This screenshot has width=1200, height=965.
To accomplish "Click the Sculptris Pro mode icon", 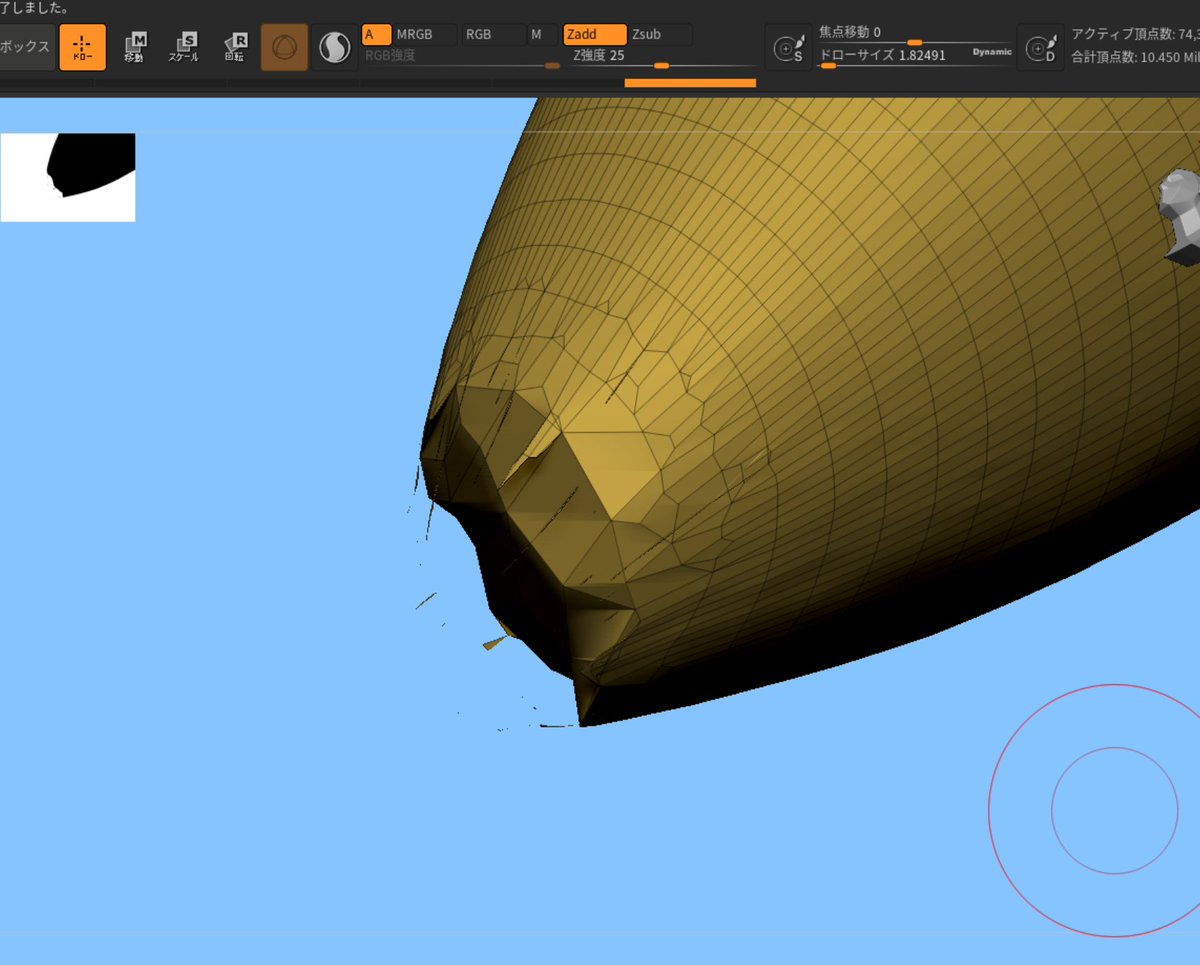I will click(x=334, y=47).
